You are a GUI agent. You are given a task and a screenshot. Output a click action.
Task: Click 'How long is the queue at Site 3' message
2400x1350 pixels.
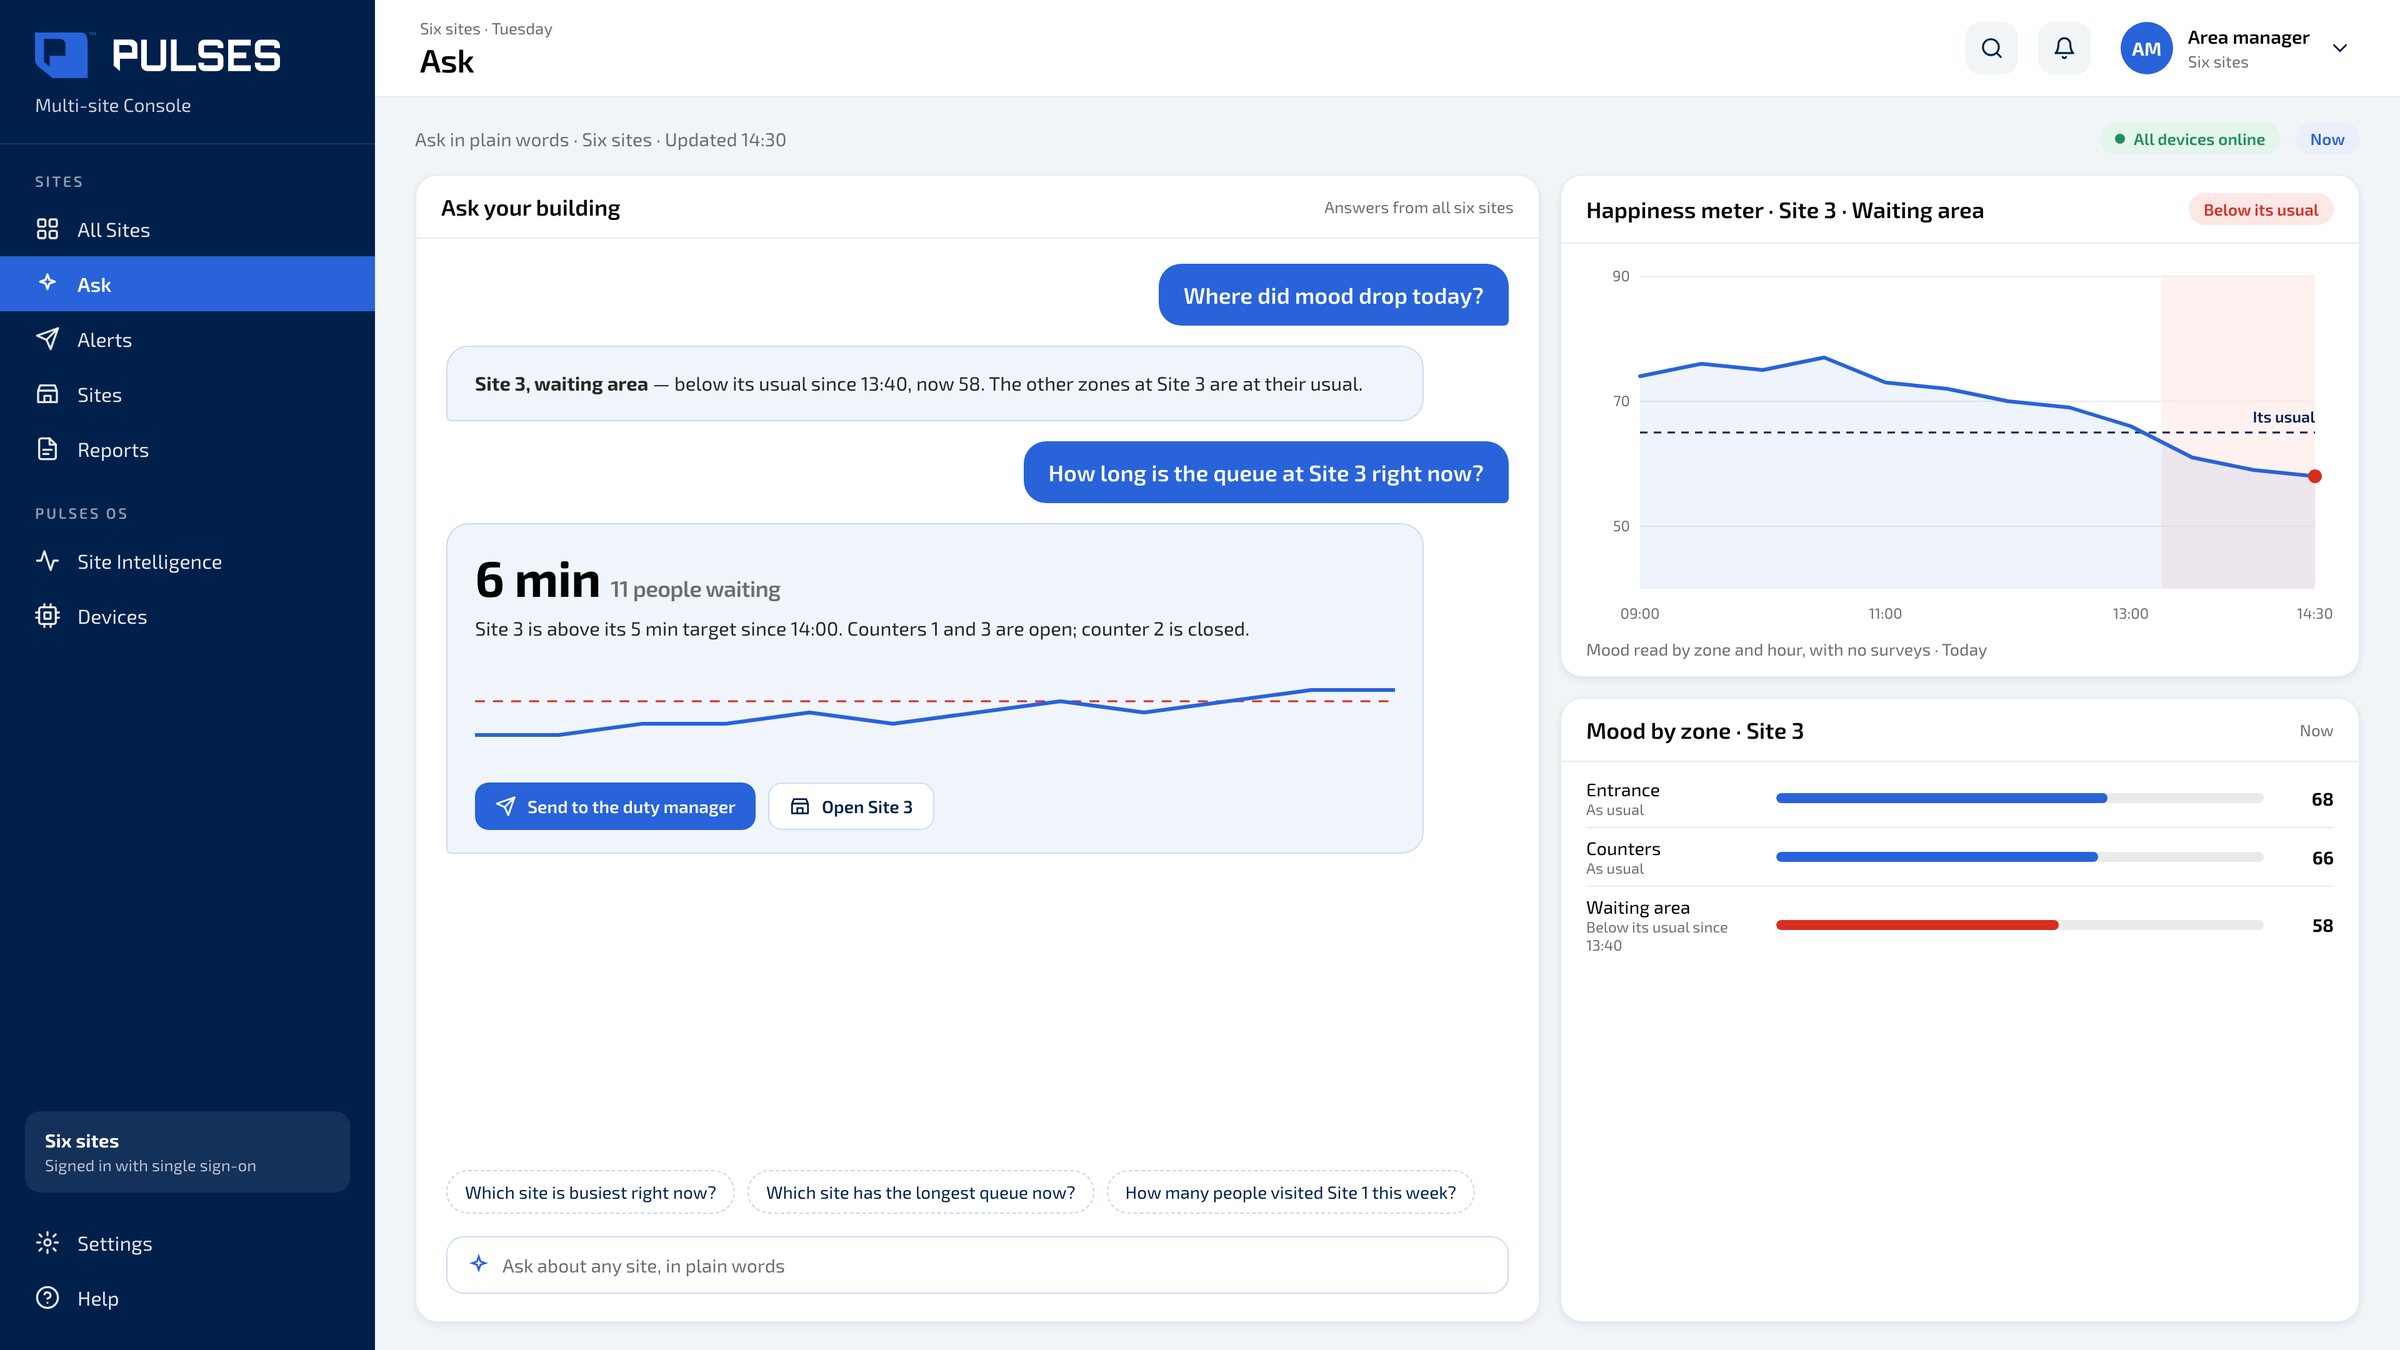[1265, 472]
